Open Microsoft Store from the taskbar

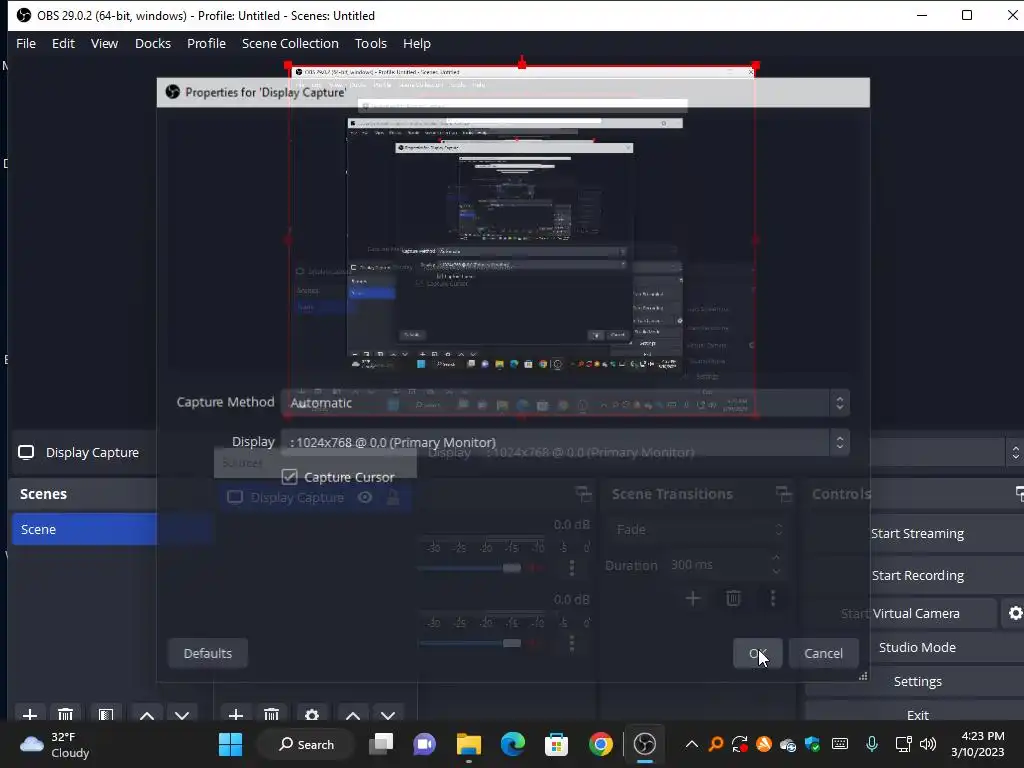click(x=556, y=744)
